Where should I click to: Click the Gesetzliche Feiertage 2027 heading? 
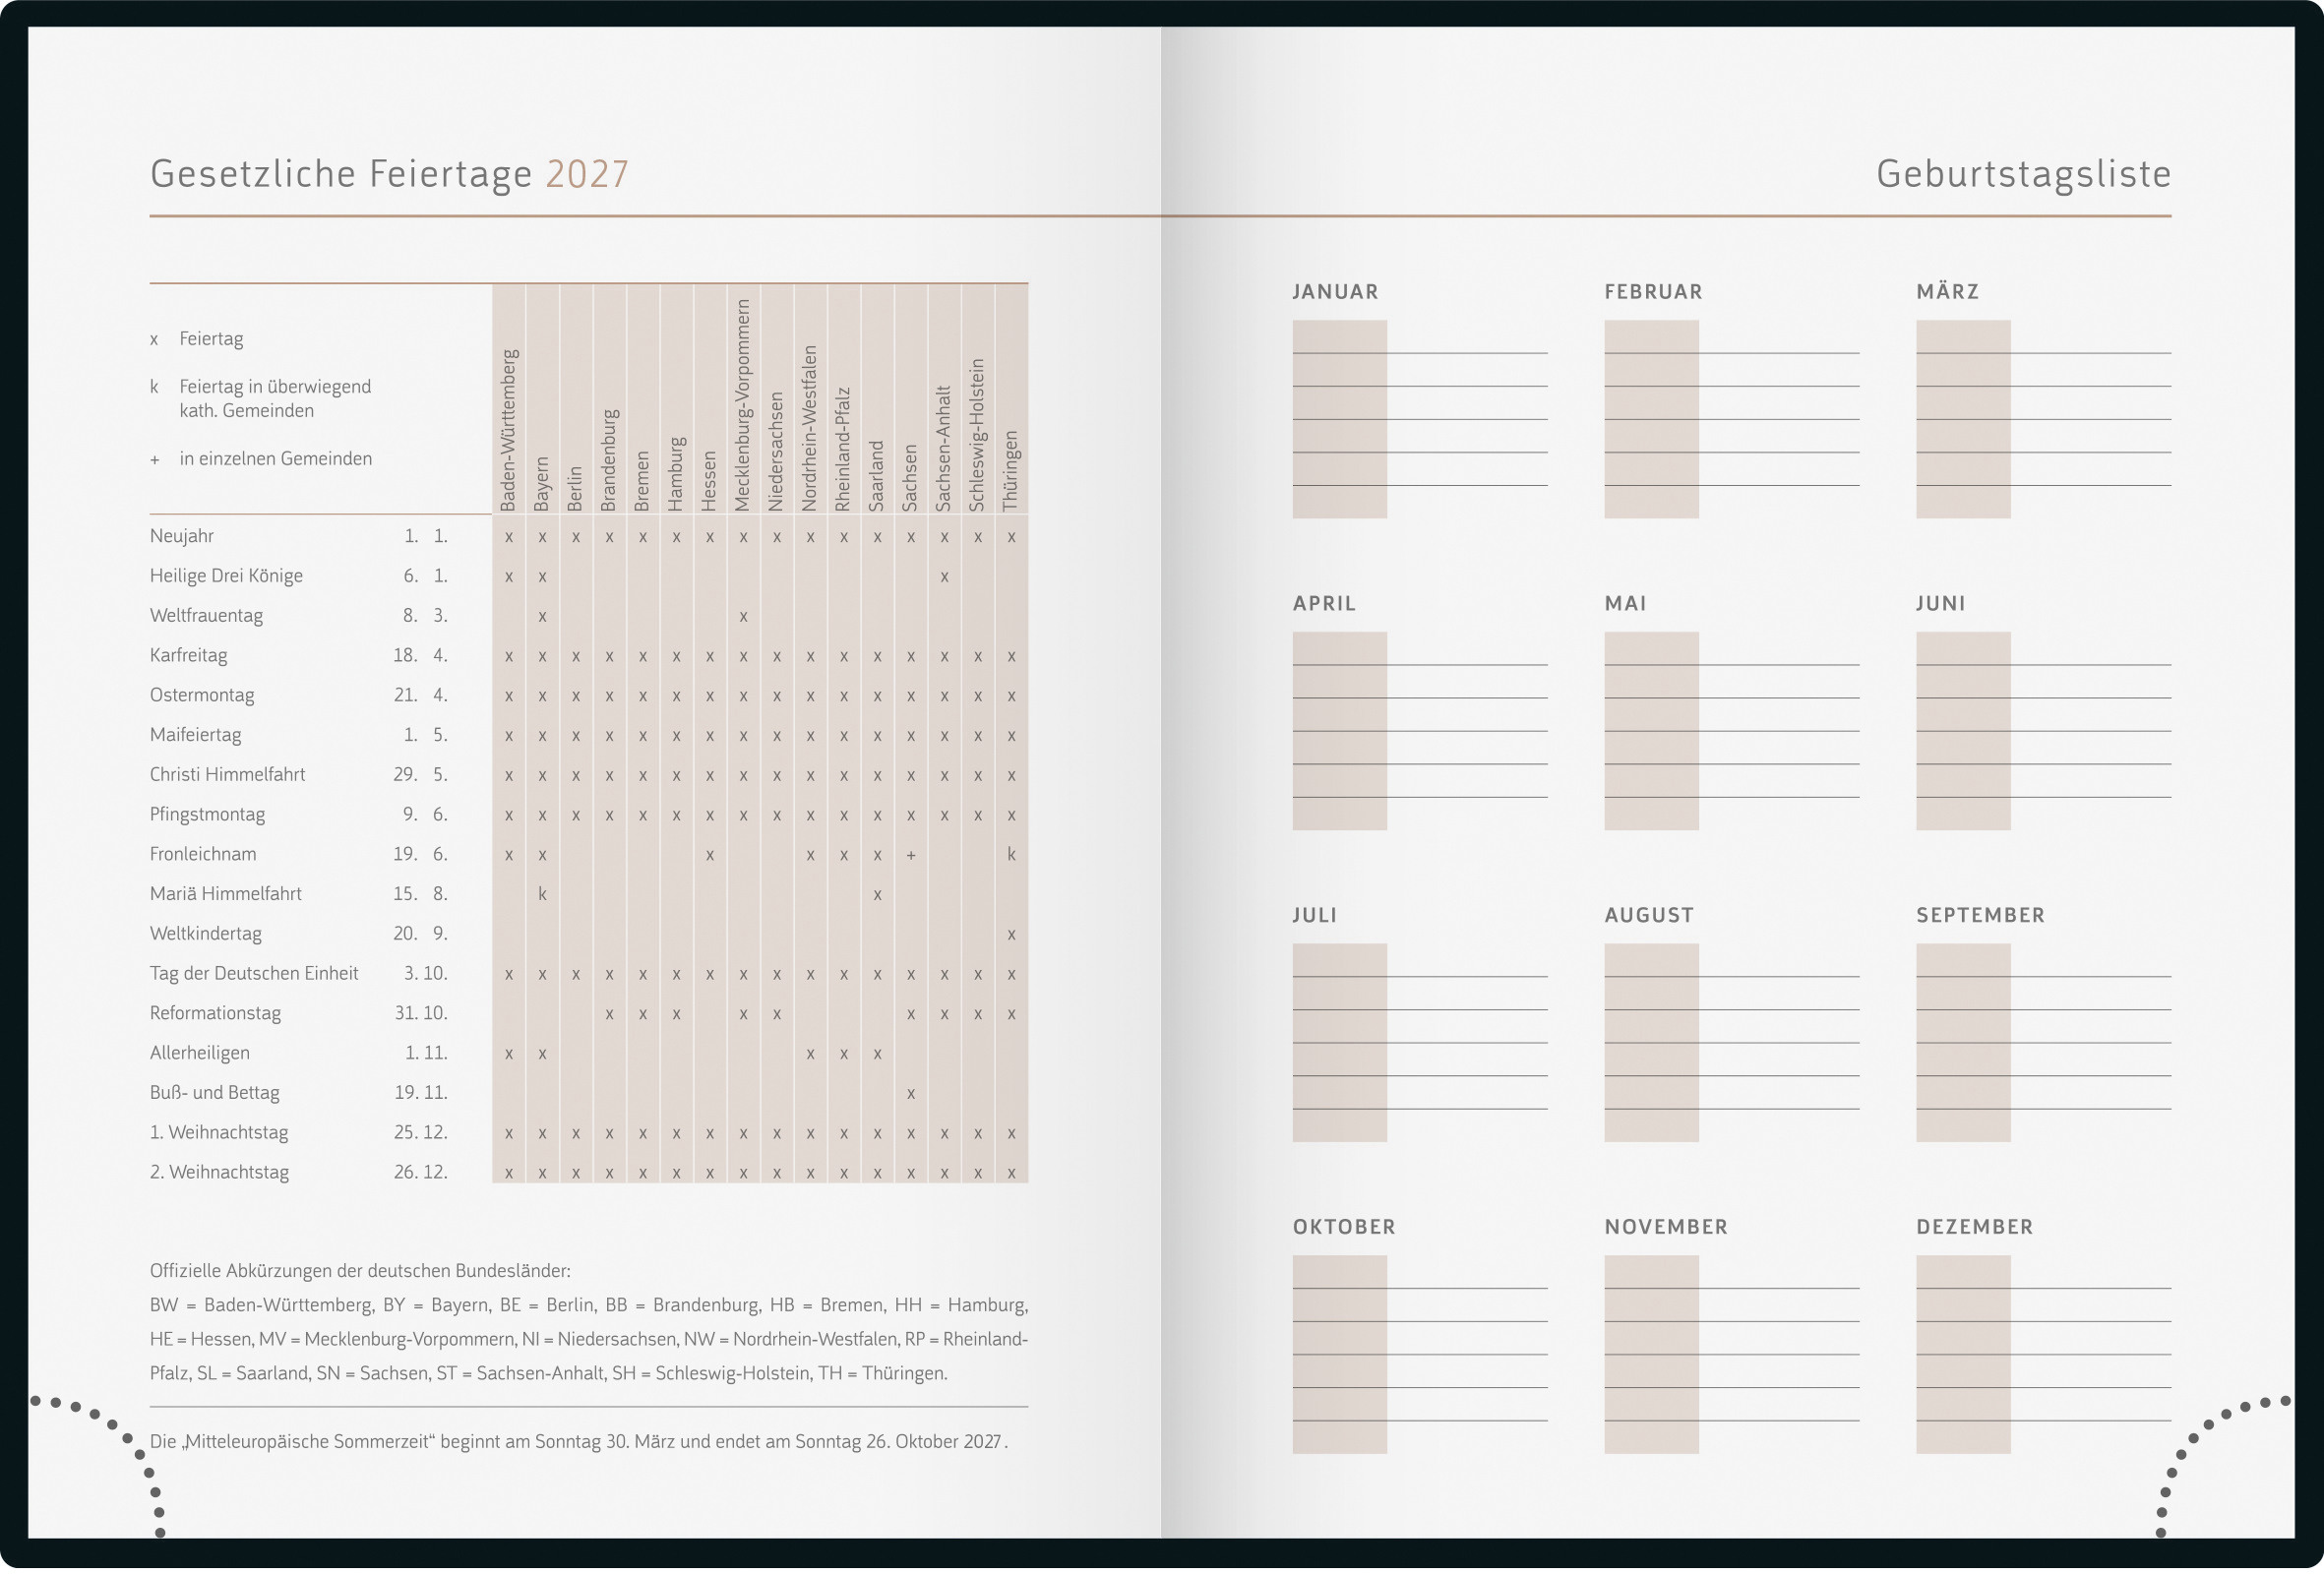click(x=389, y=174)
